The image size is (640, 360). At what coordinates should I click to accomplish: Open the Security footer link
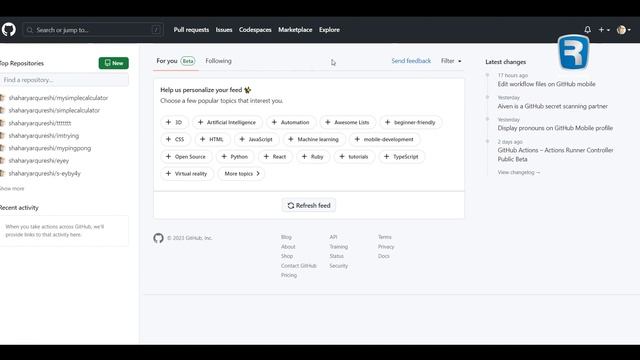click(x=338, y=266)
